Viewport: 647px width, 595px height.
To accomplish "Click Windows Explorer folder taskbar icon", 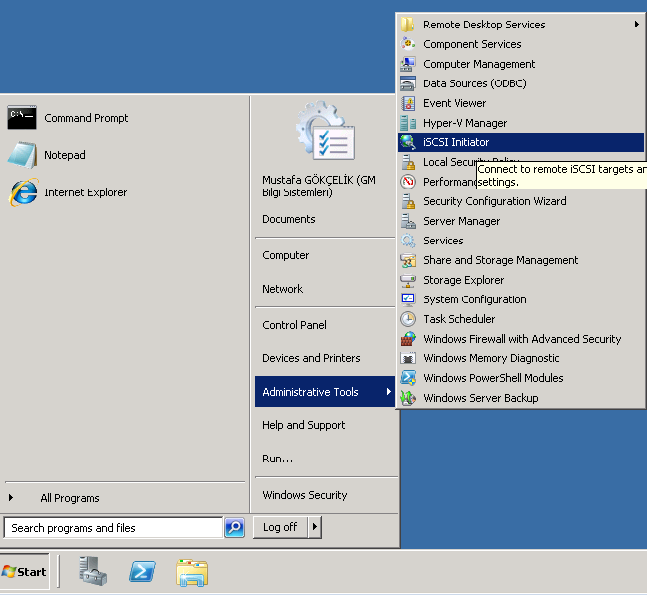I will click(192, 572).
